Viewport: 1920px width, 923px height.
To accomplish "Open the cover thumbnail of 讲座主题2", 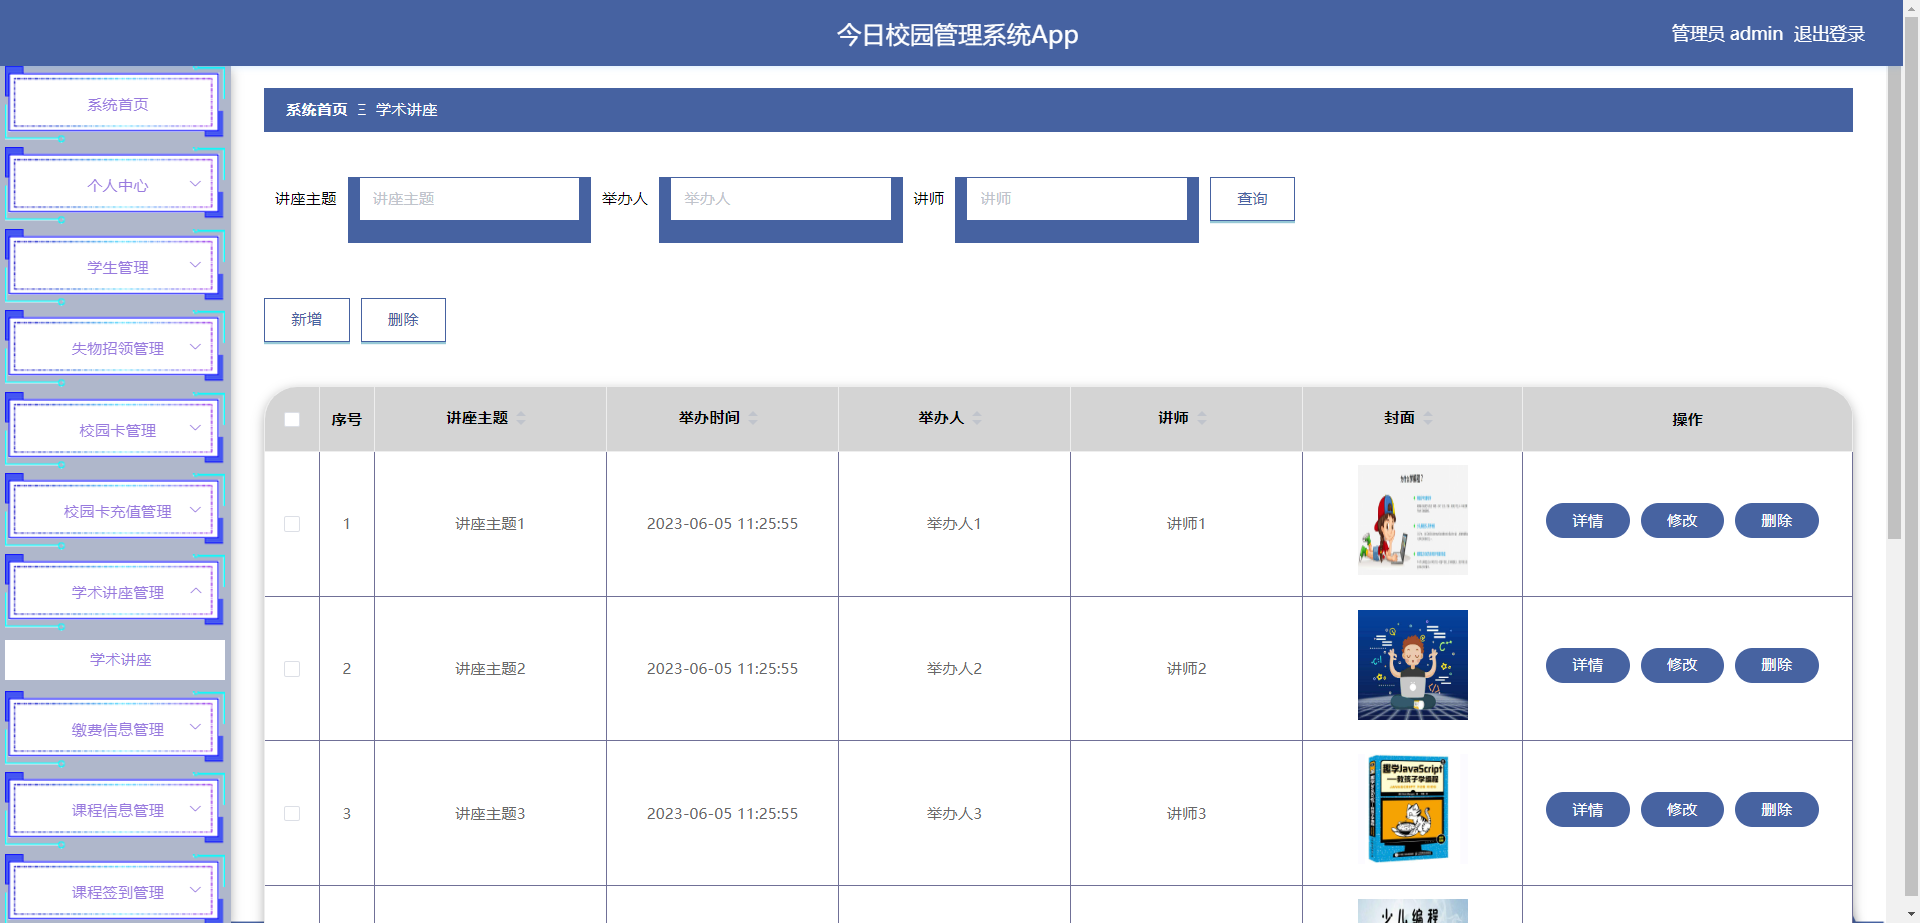I will [x=1412, y=664].
